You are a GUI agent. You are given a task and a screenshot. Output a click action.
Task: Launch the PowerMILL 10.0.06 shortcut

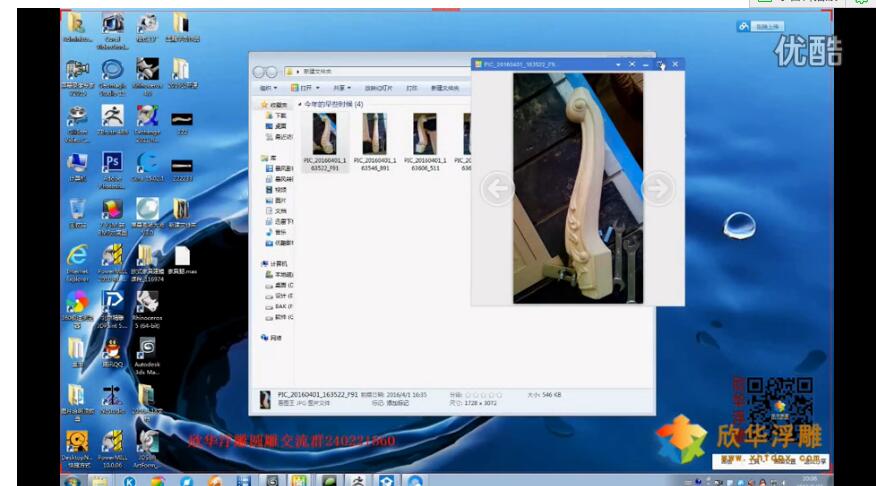coord(112,449)
